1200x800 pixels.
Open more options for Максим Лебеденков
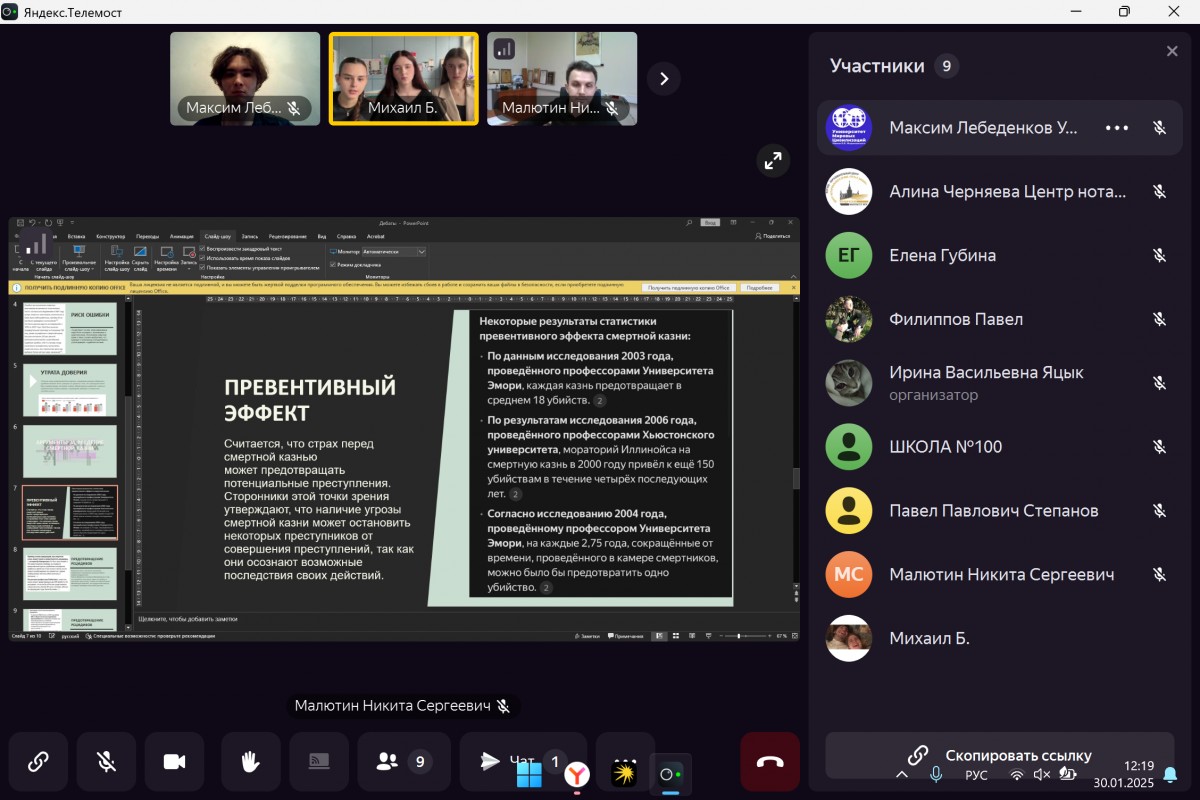pos(1116,128)
